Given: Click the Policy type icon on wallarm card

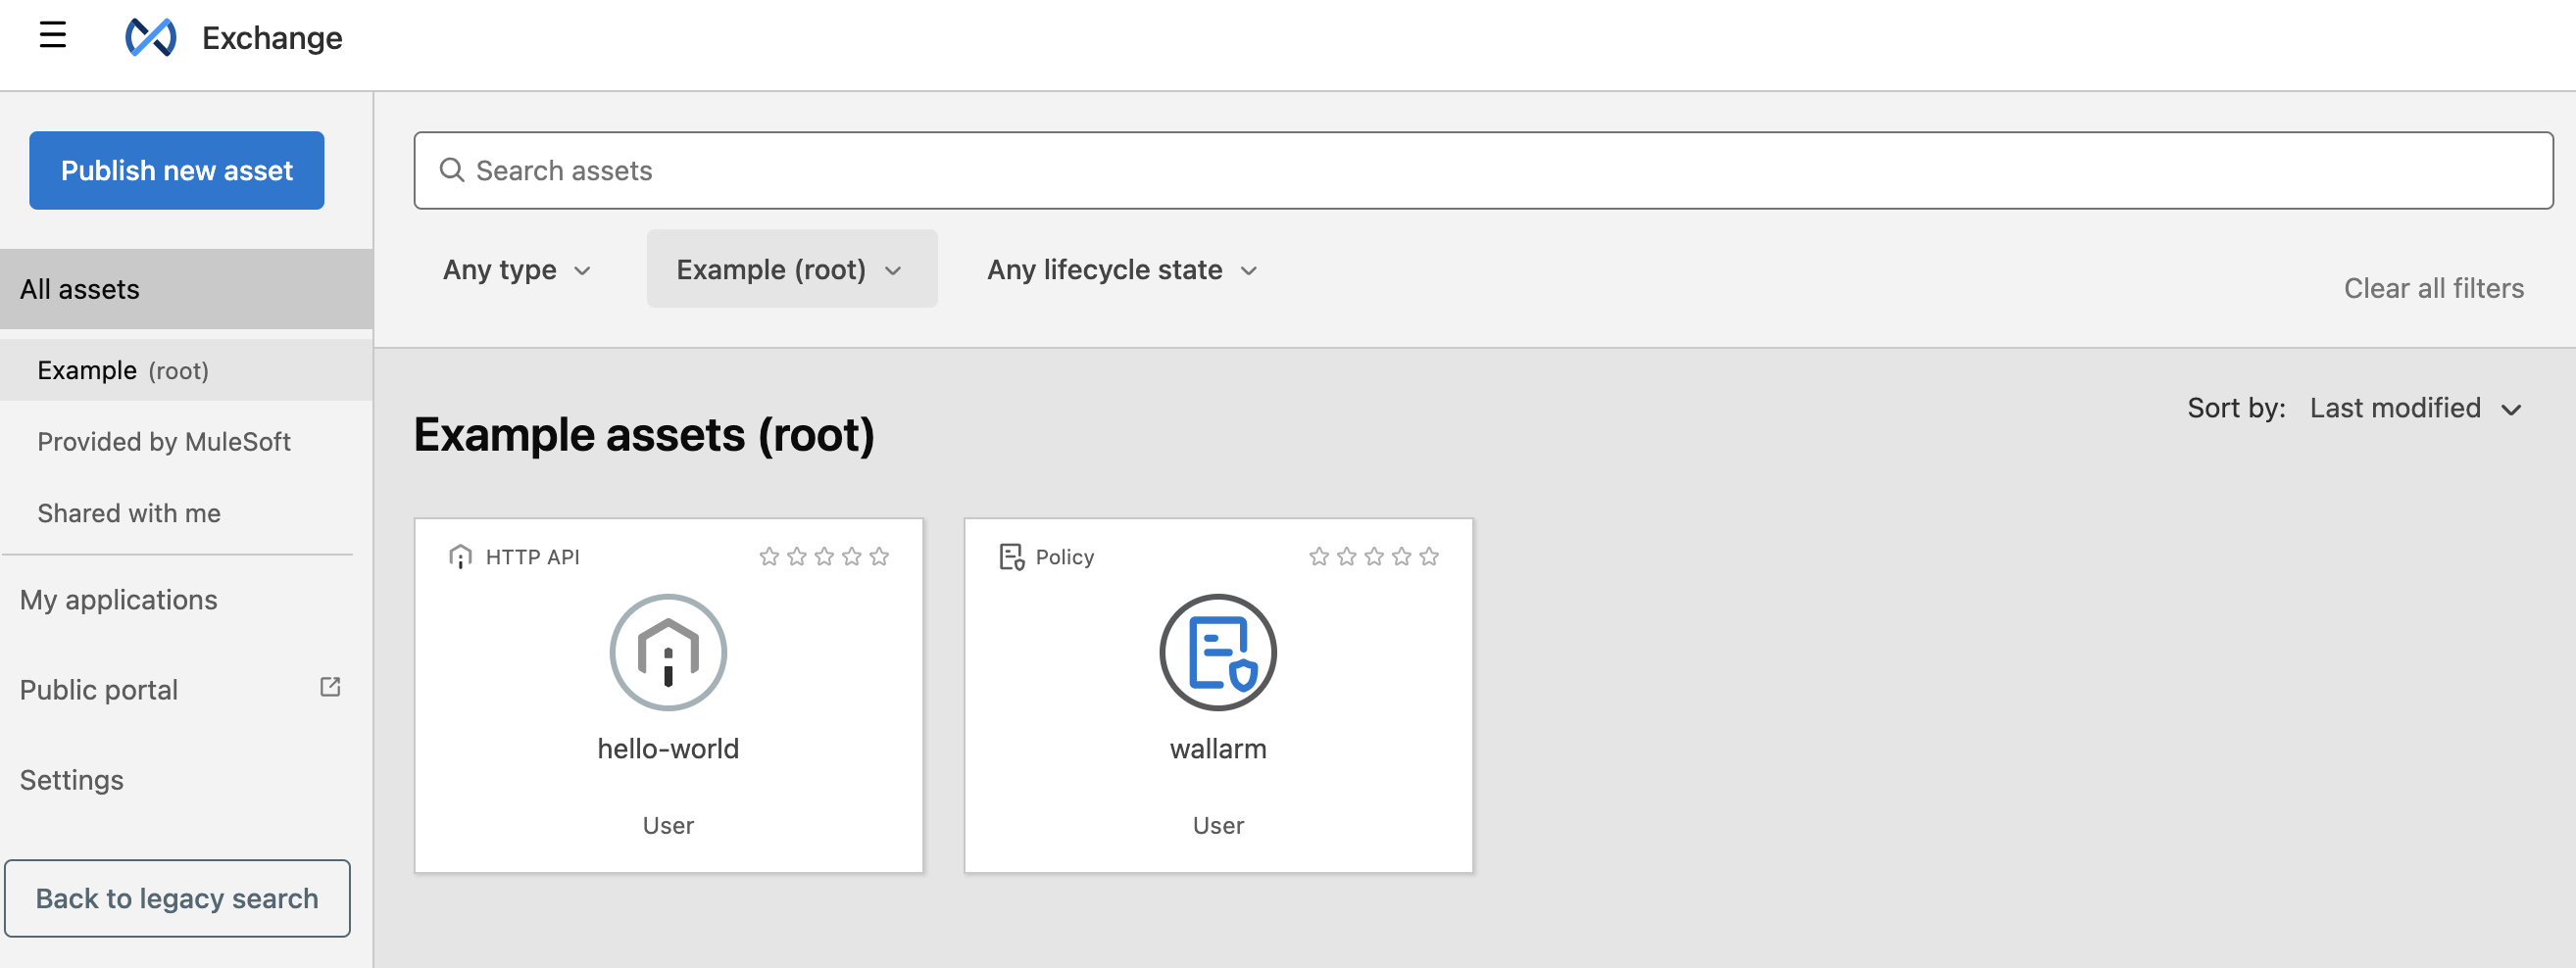Looking at the screenshot, I should 1010,556.
